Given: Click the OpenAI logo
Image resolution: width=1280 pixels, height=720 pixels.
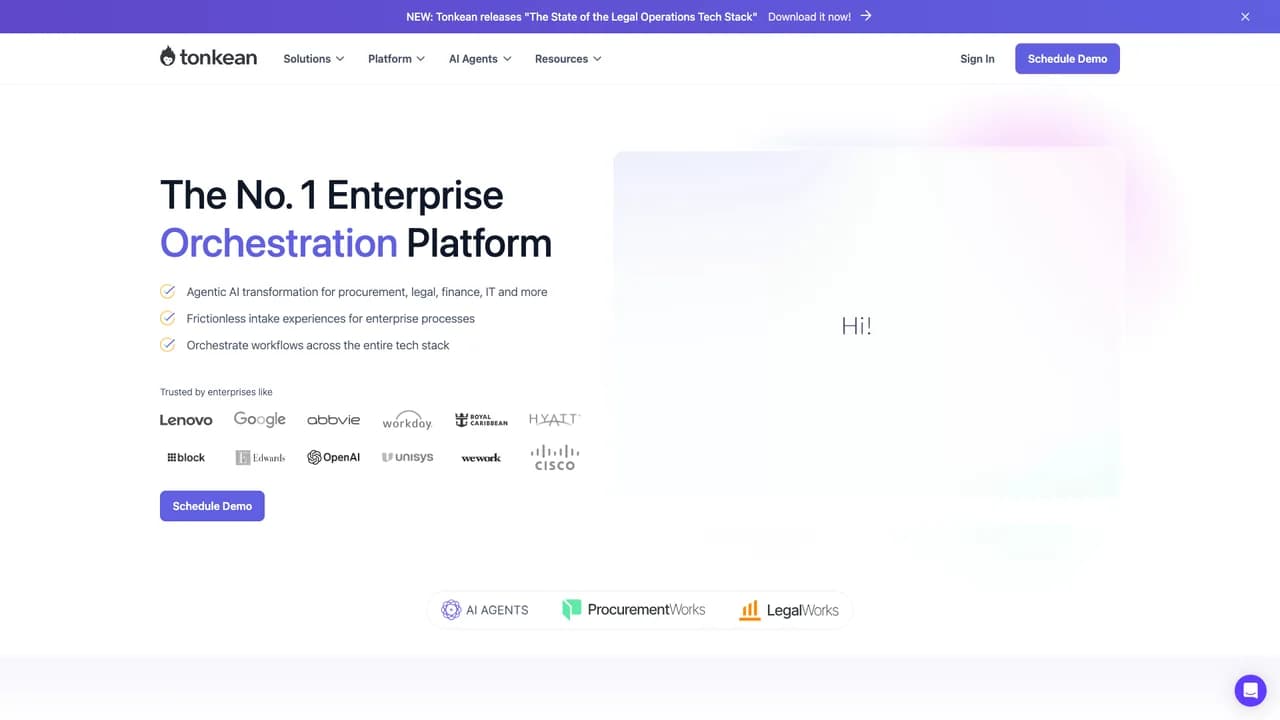Looking at the screenshot, I should pos(333,457).
